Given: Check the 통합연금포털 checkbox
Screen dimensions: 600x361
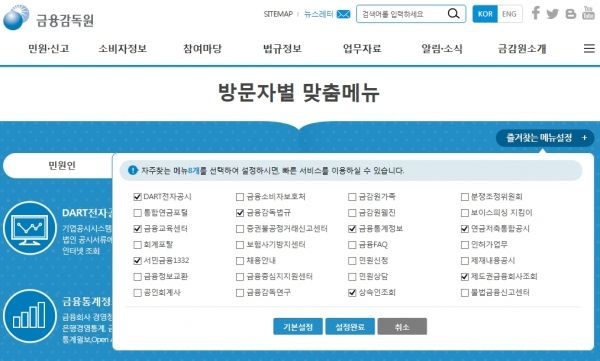Looking at the screenshot, I should 137,213.
